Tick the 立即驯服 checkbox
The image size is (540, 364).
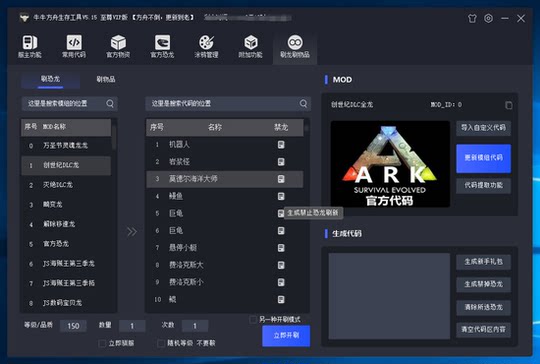pyautogui.click(x=102, y=343)
